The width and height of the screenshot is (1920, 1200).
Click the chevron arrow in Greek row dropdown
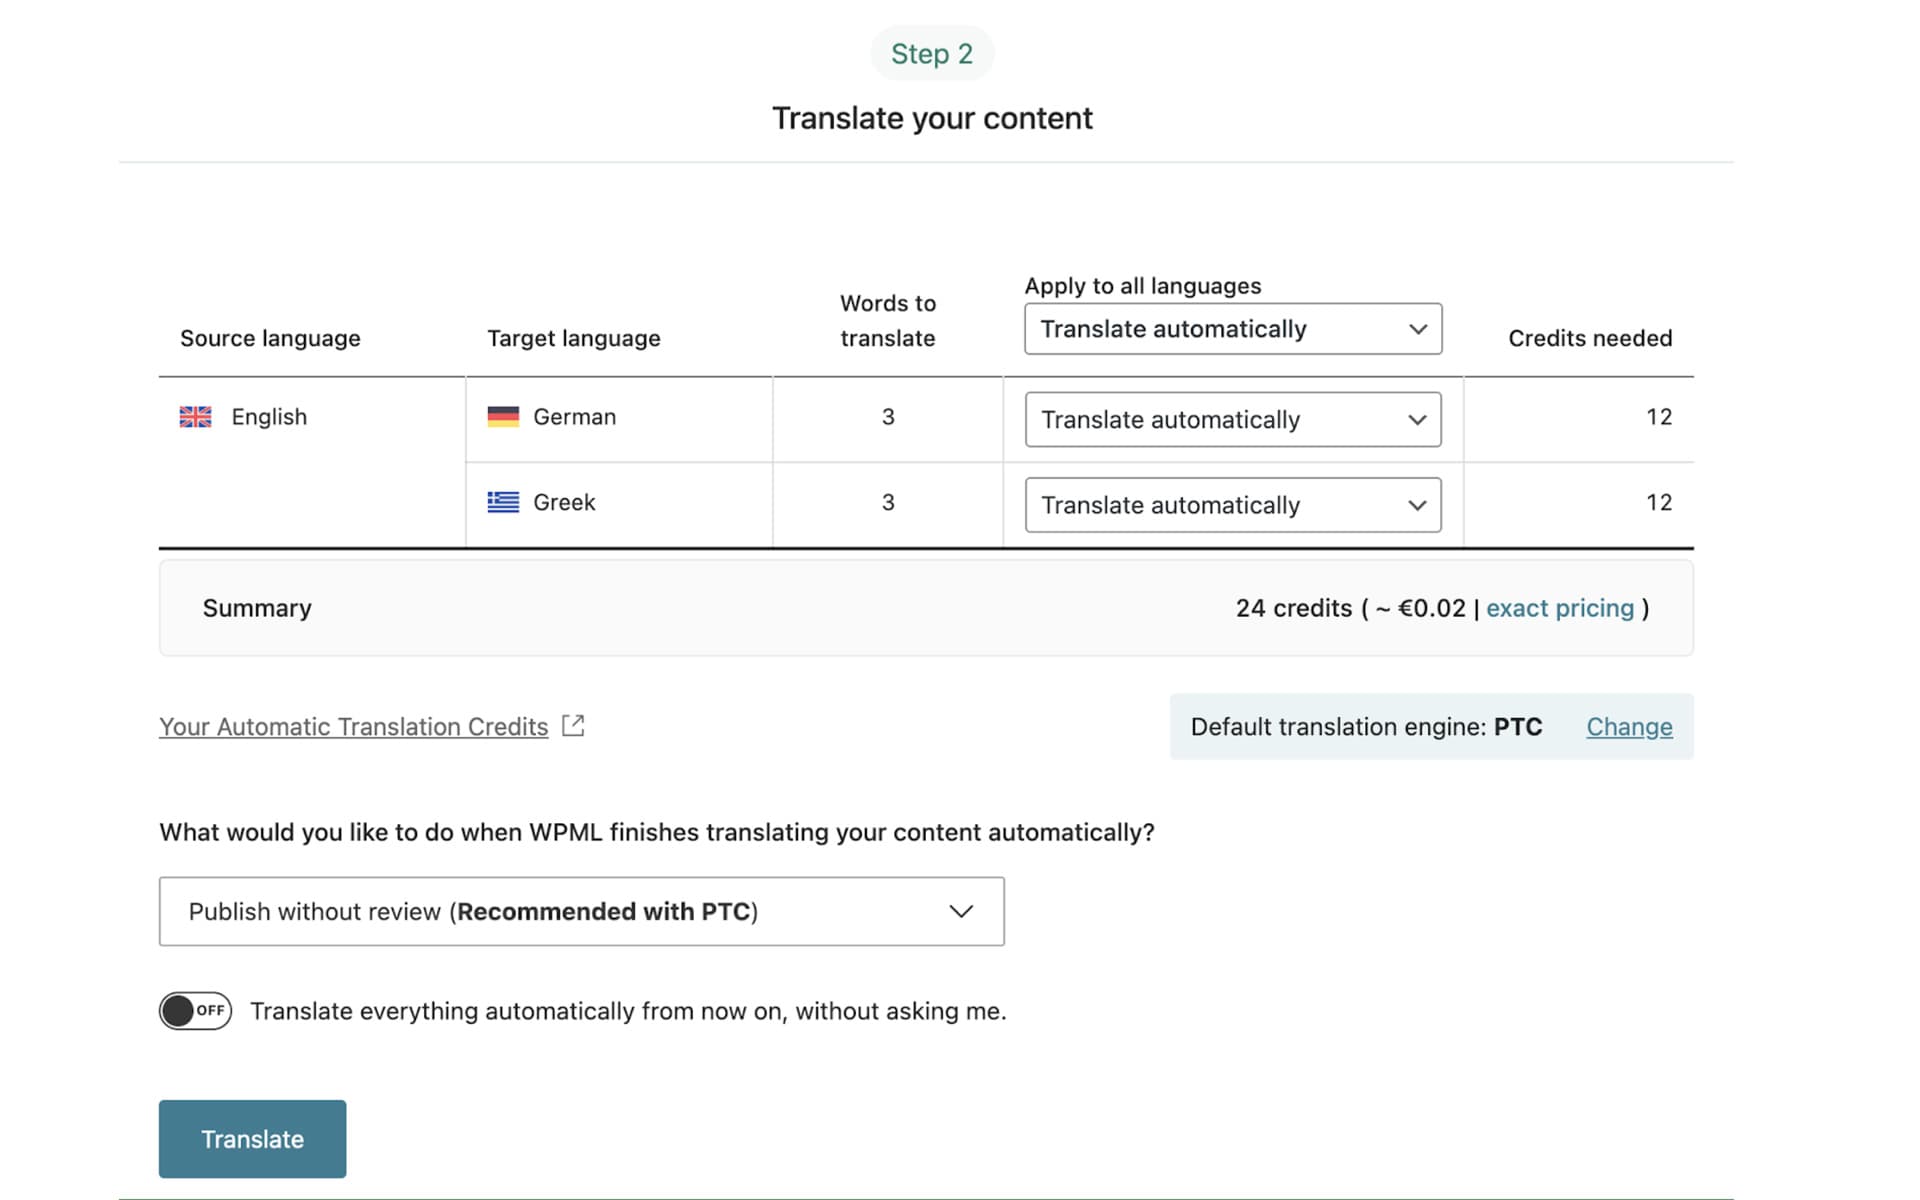point(1417,505)
